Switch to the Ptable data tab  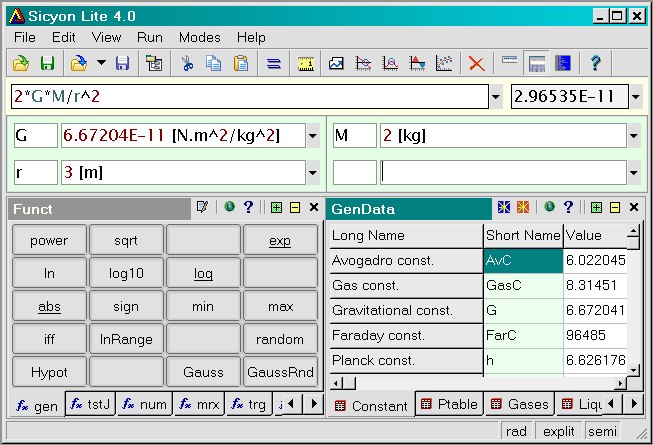pyautogui.click(x=450, y=404)
